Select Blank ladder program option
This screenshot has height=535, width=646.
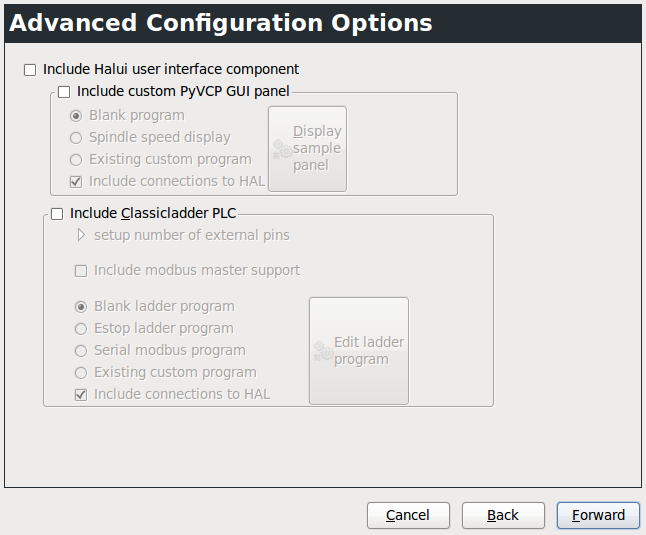[x=82, y=307]
